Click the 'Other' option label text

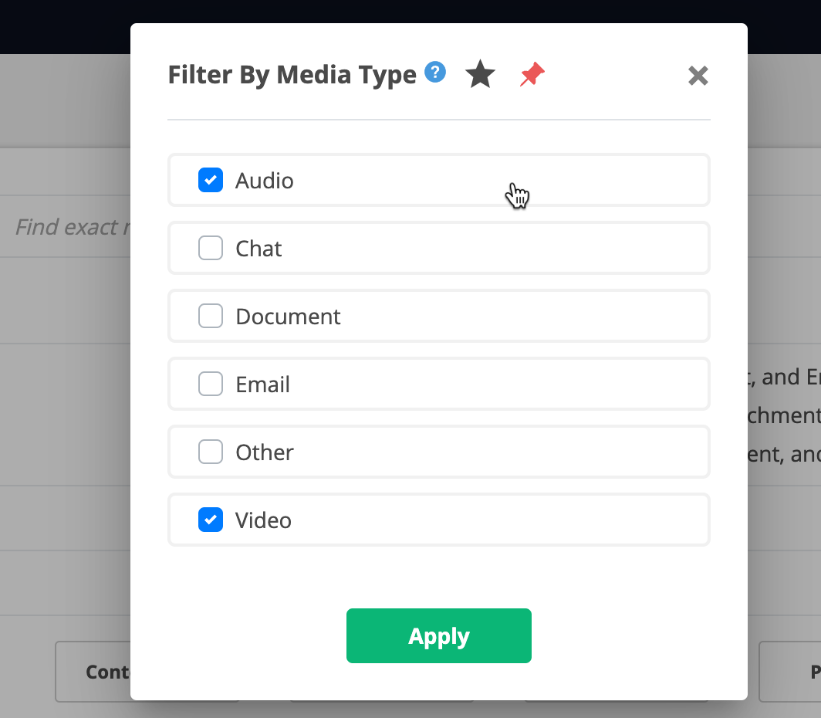(x=265, y=453)
